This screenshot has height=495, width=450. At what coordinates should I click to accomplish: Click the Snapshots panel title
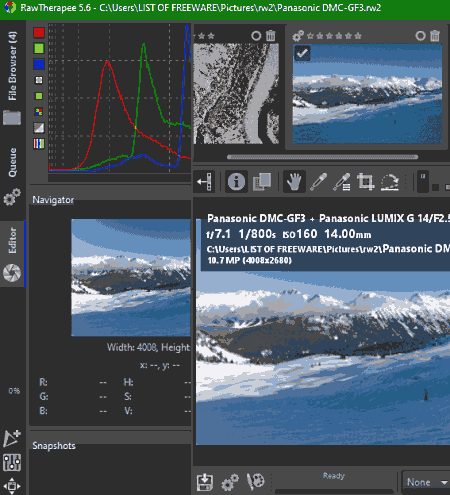click(54, 446)
